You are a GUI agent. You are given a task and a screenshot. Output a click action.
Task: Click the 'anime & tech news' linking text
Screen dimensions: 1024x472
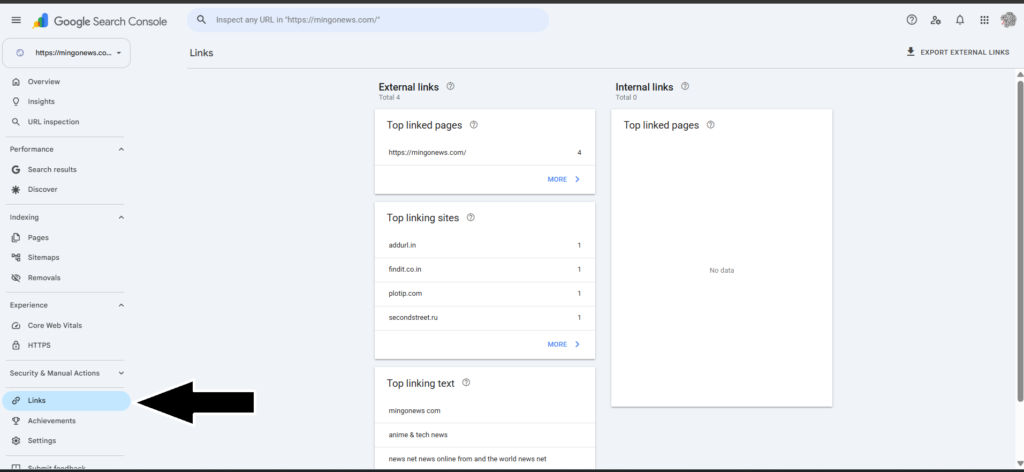click(418, 435)
